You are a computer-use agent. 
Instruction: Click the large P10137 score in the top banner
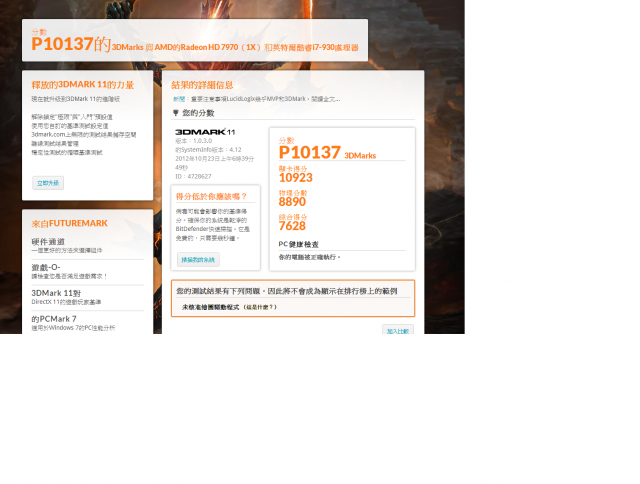62,44
